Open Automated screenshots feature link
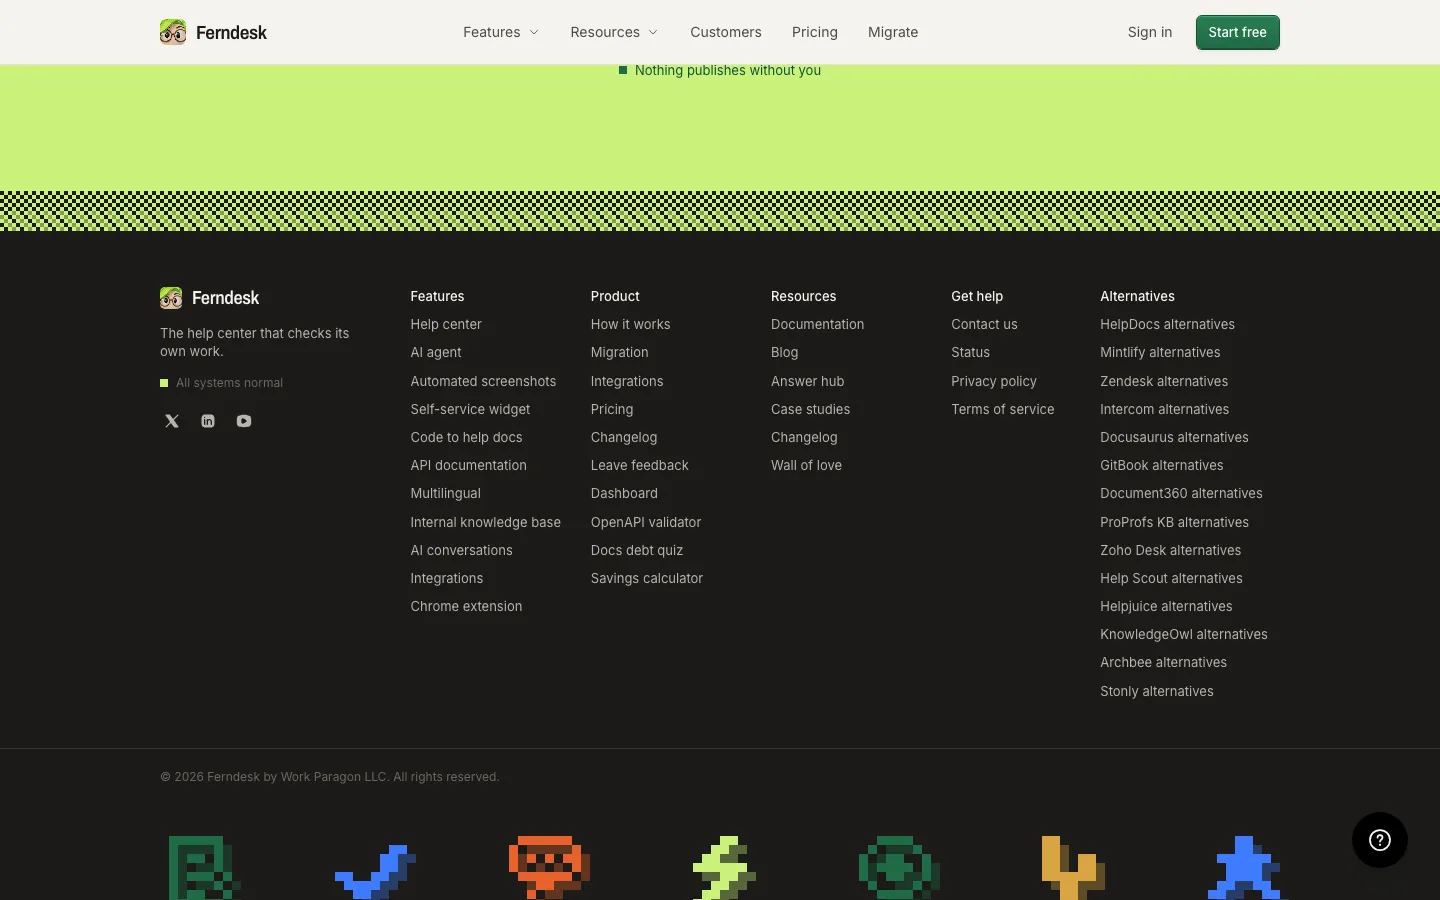The width and height of the screenshot is (1440, 900). click(483, 381)
